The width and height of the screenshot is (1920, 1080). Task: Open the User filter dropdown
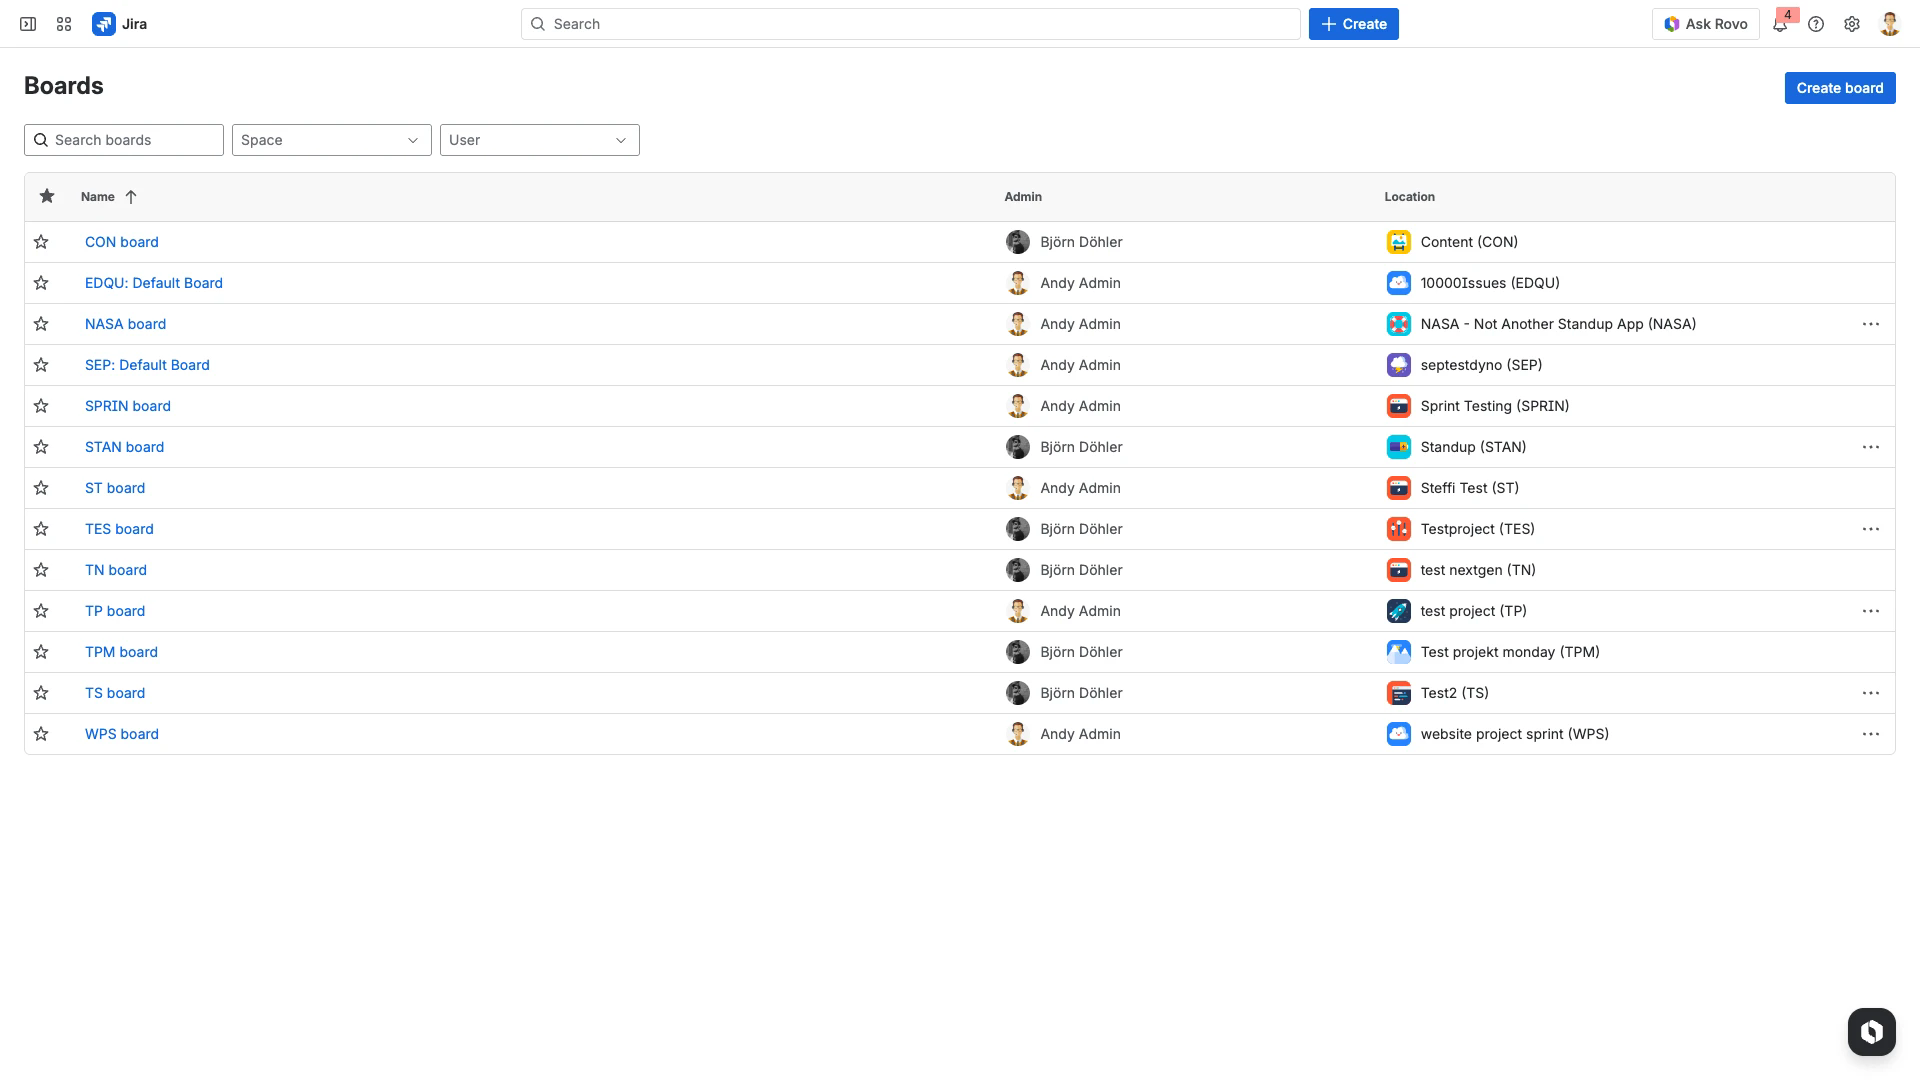[539, 139]
